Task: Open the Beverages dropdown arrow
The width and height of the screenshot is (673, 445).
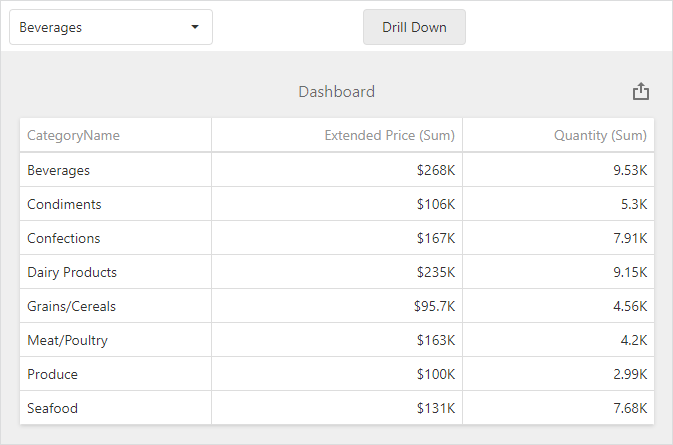Action: [194, 27]
